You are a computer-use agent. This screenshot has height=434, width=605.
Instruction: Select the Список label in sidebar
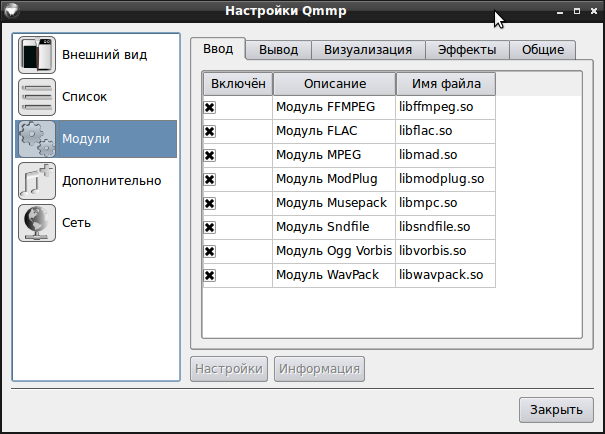(x=84, y=97)
